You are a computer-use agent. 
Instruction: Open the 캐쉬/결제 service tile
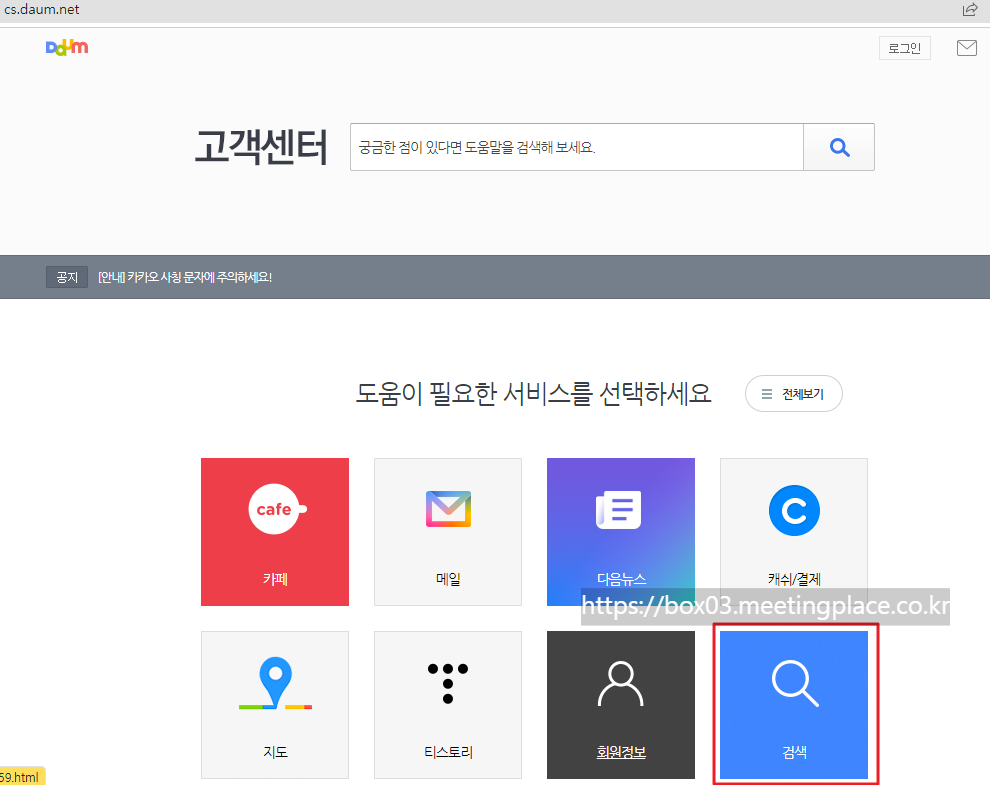tap(794, 532)
